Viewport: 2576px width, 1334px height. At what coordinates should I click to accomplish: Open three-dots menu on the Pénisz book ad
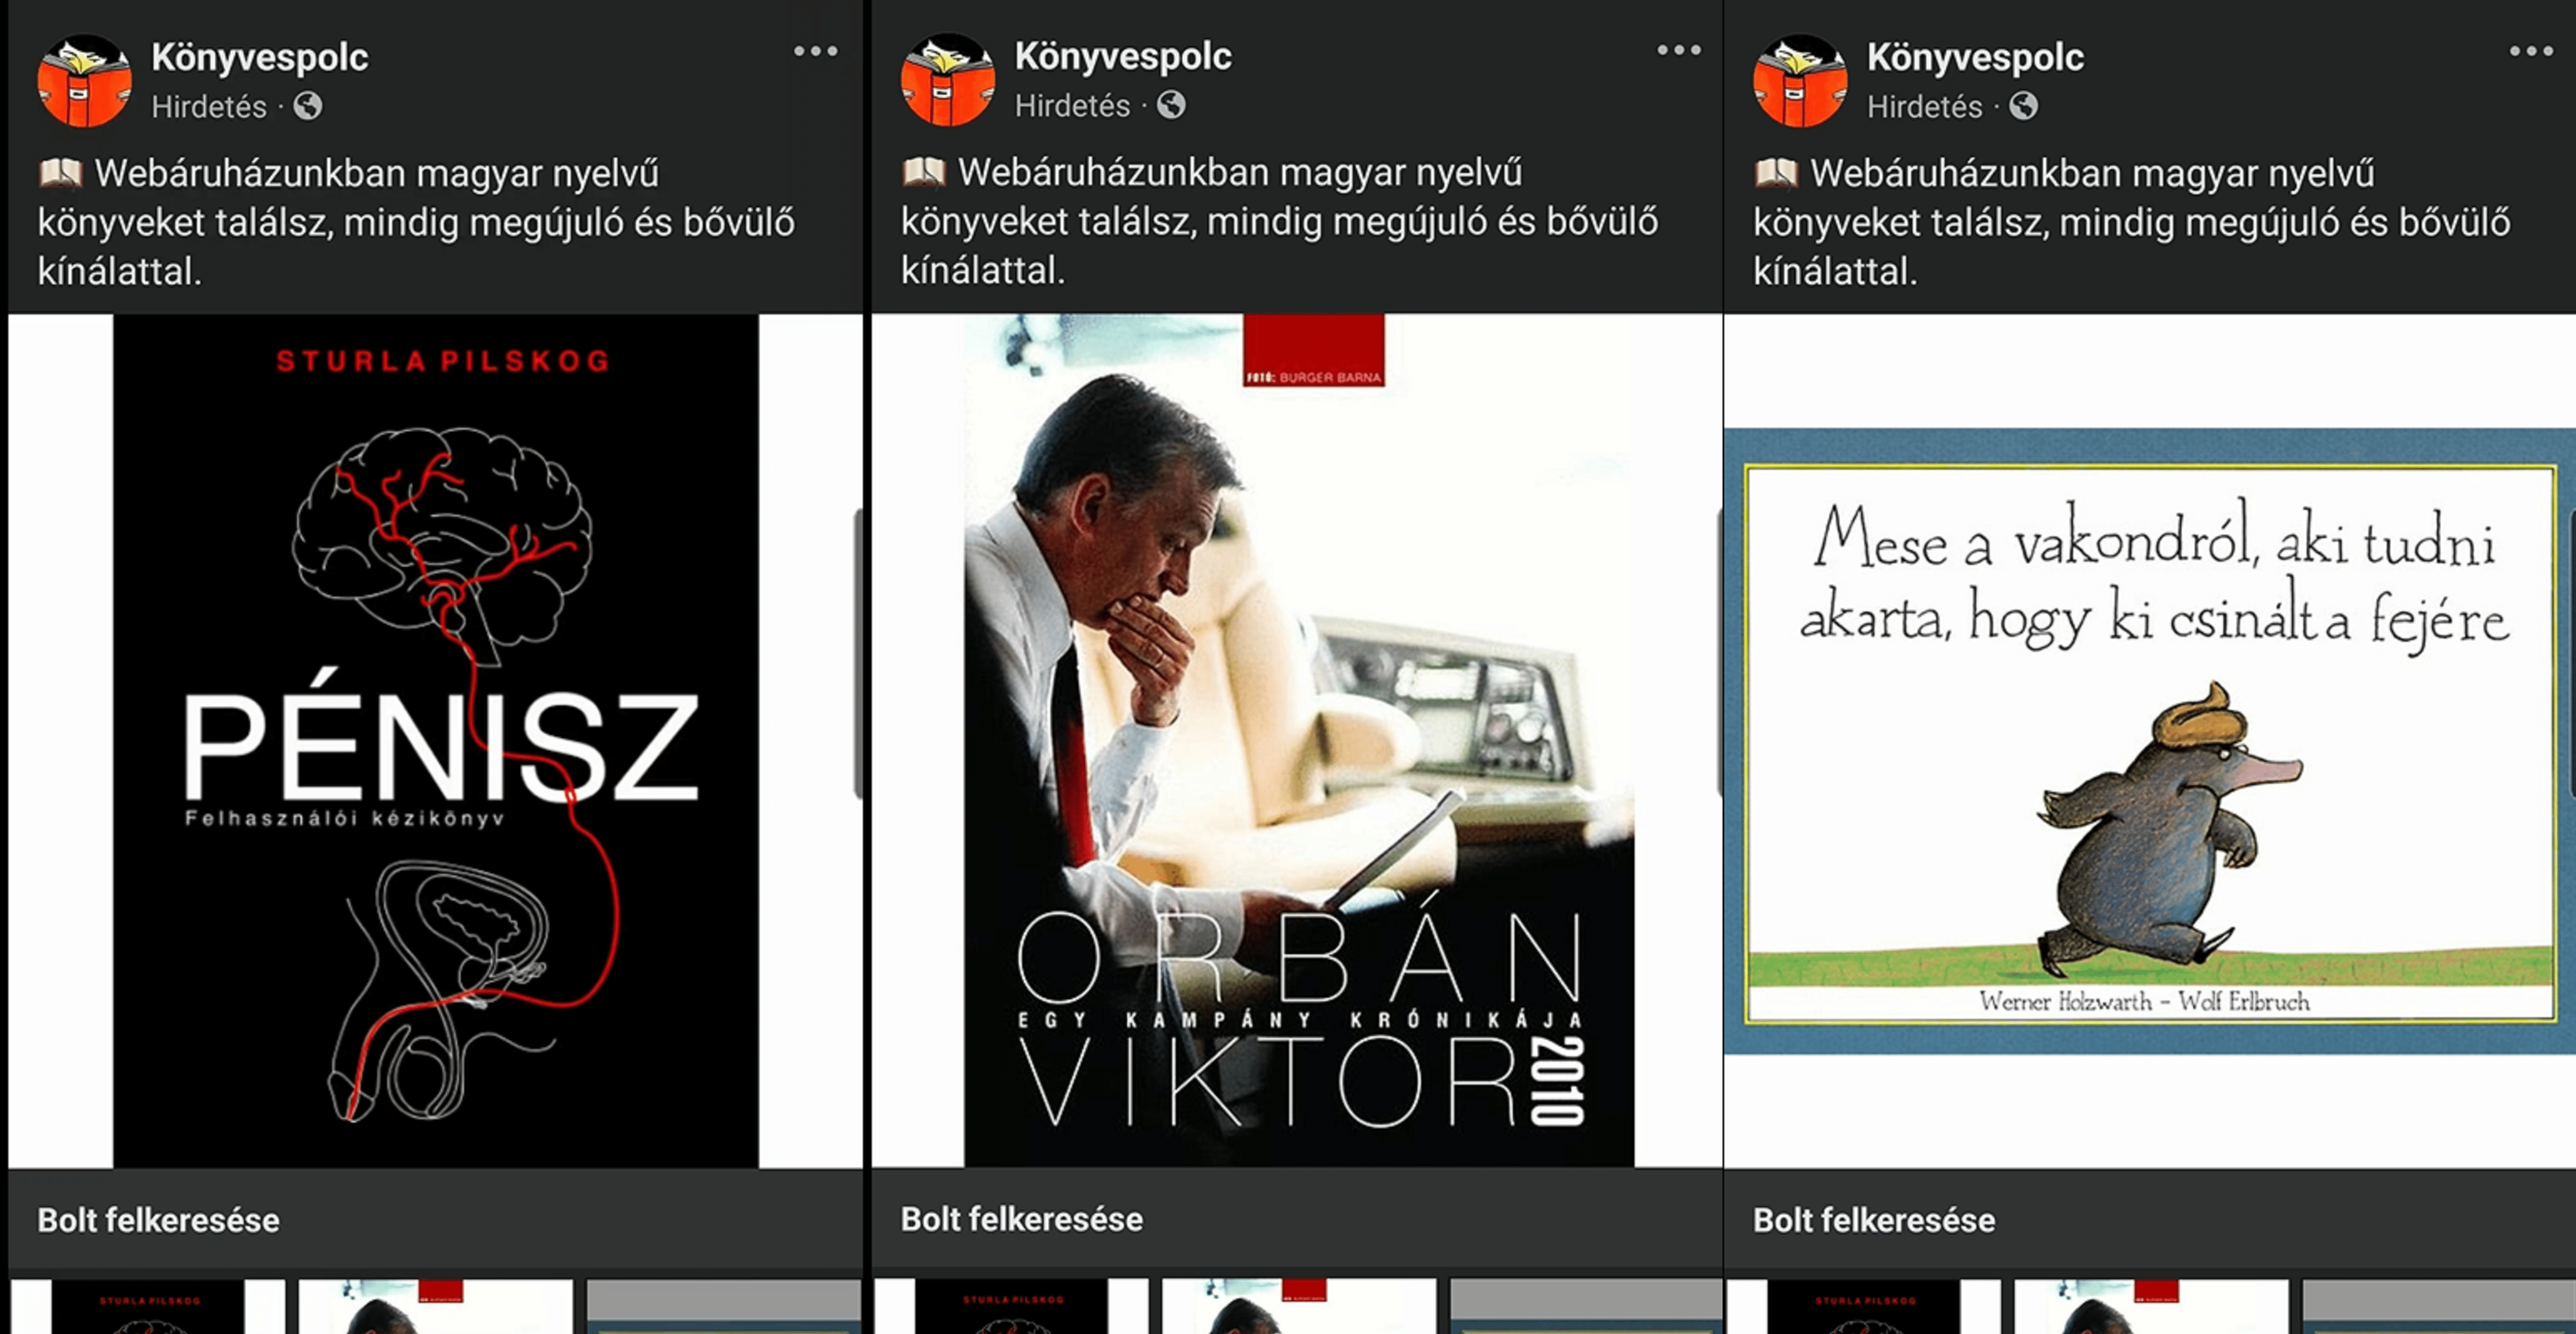[x=815, y=51]
